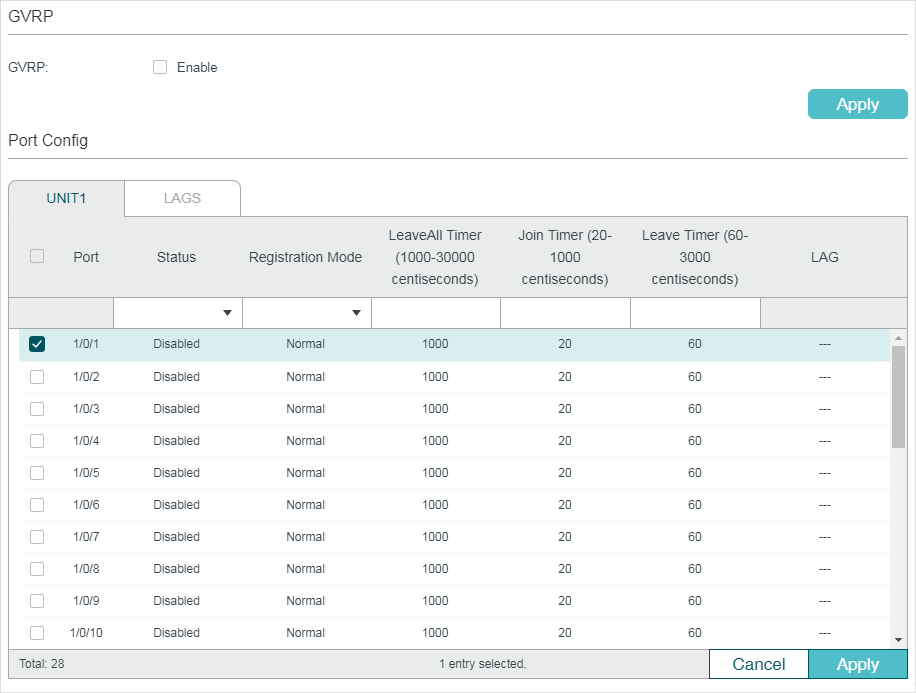Click Join Timer 20 in row 1/0/6
916x693 pixels.
point(565,505)
